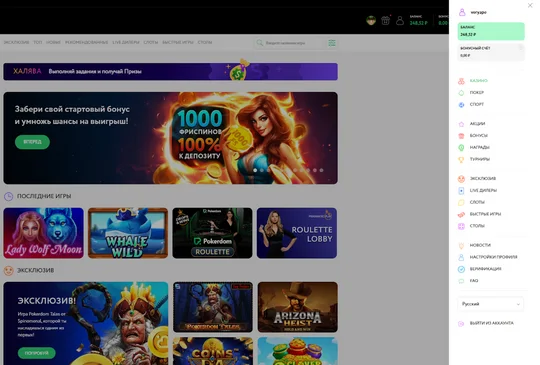Open the Спорт section icon

pyautogui.click(x=461, y=105)
